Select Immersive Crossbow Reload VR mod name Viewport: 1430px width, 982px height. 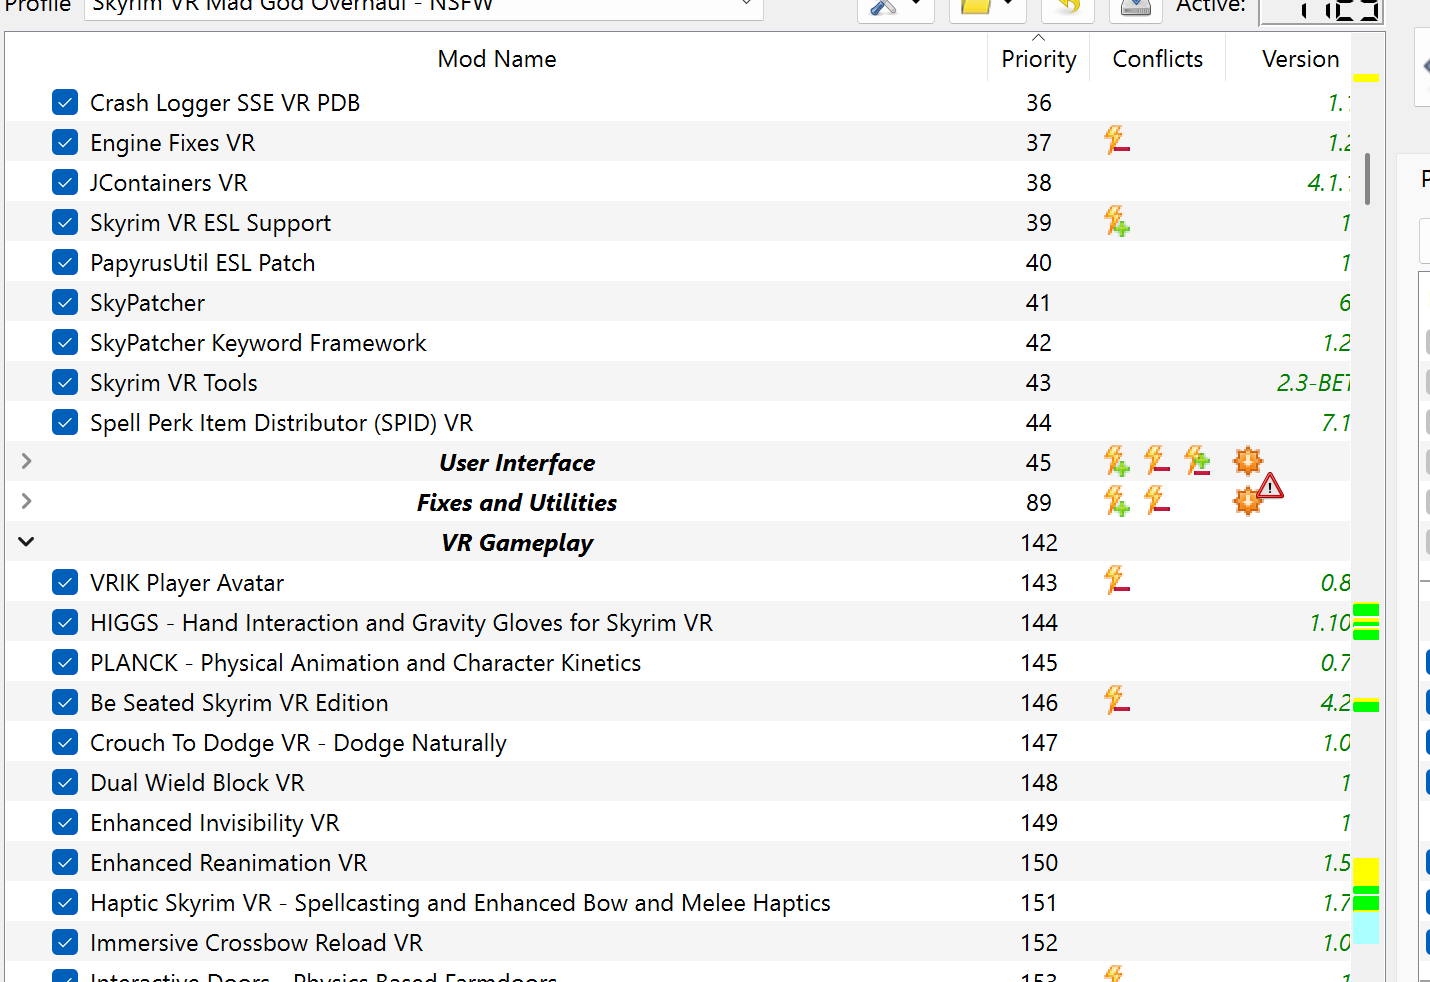tap(256, 943)
